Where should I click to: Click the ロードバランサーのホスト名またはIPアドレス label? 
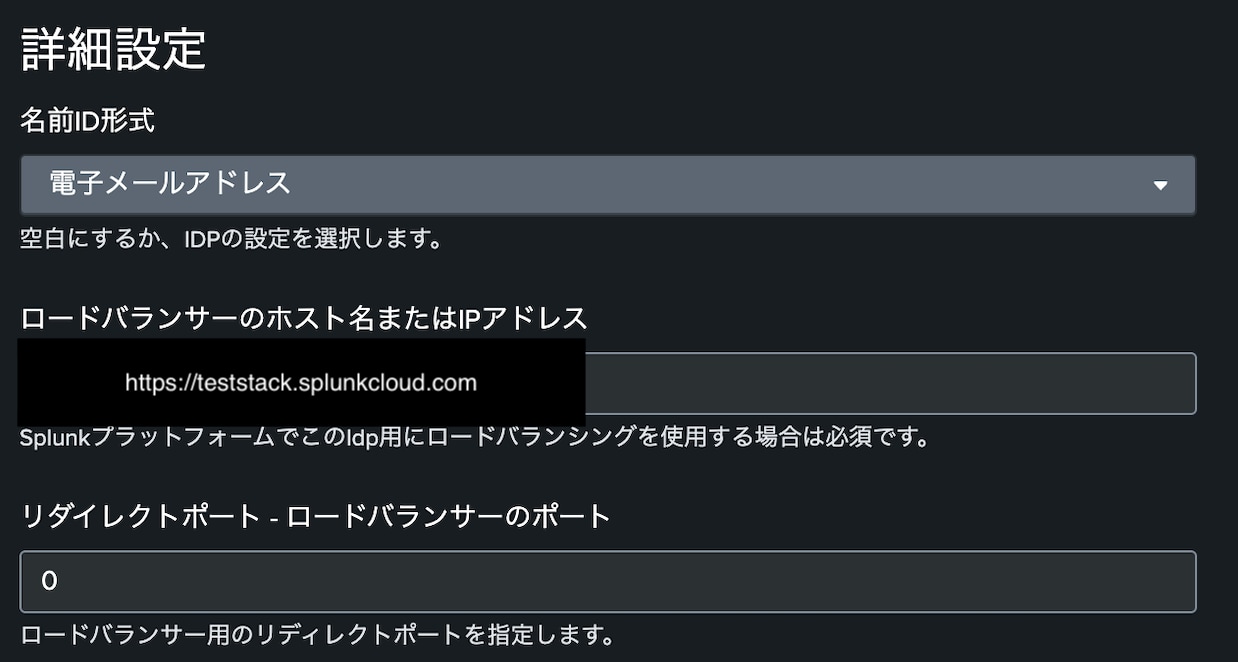303,317
